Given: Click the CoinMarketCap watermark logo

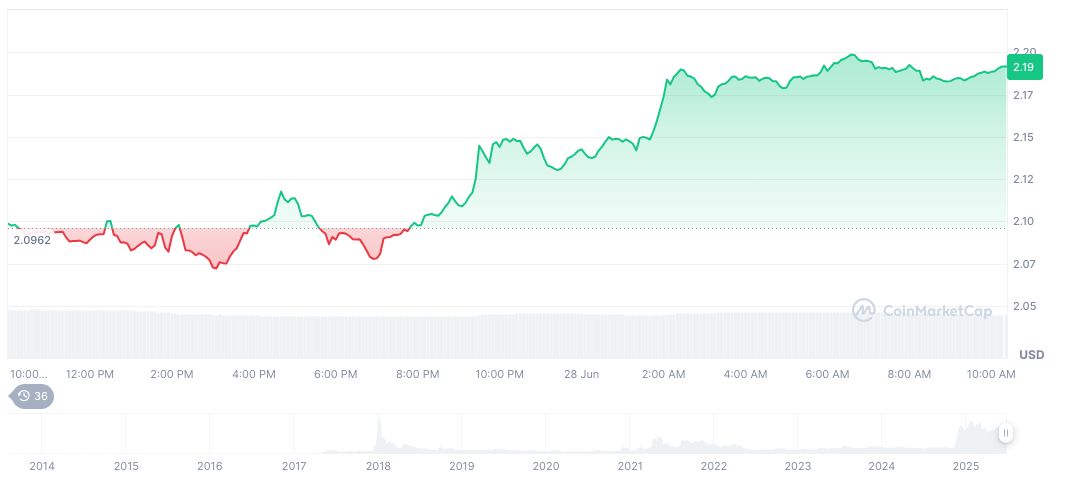Looking at the screenshot, I should [x=922, y=311].
